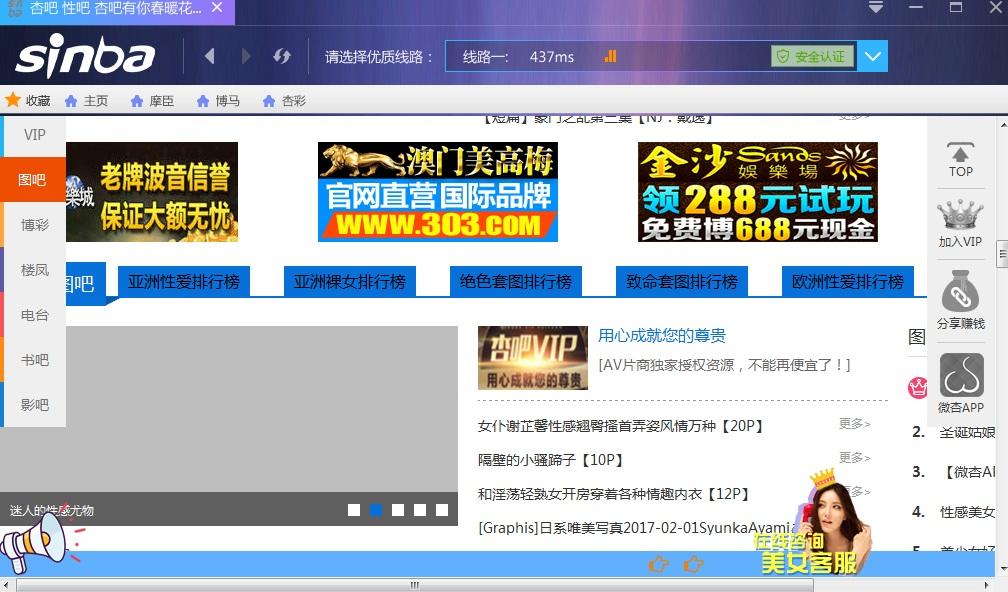Click the horizontal scrollbar at the bottom

coord(415,585)
